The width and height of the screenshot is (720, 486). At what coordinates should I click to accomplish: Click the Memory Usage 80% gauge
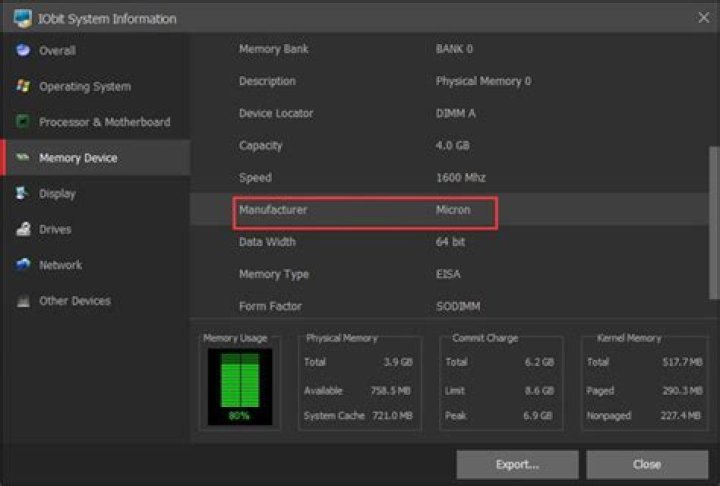pos(240,386)
